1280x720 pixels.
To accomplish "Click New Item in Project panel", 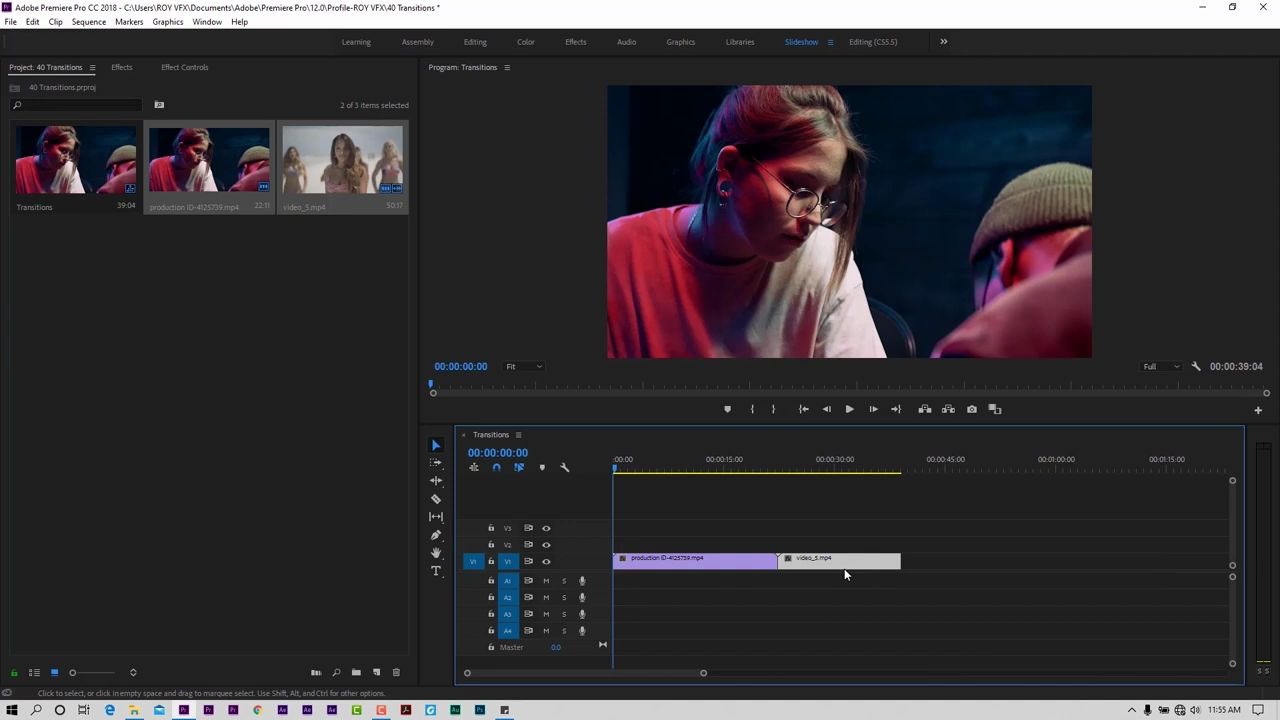I will coord(376,673).
